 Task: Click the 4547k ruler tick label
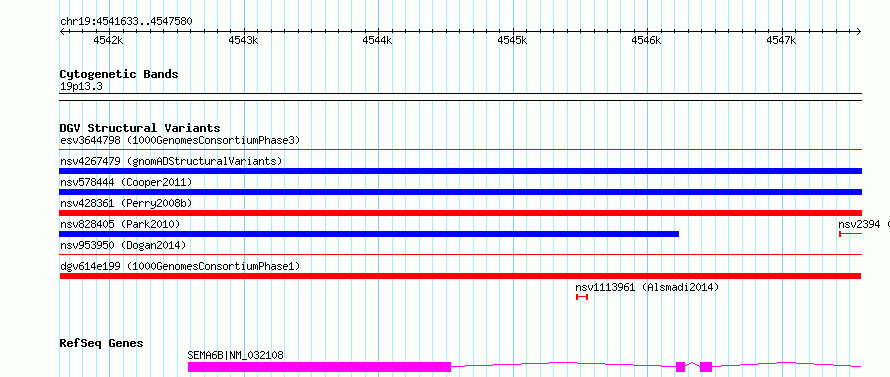coord(781,40)
